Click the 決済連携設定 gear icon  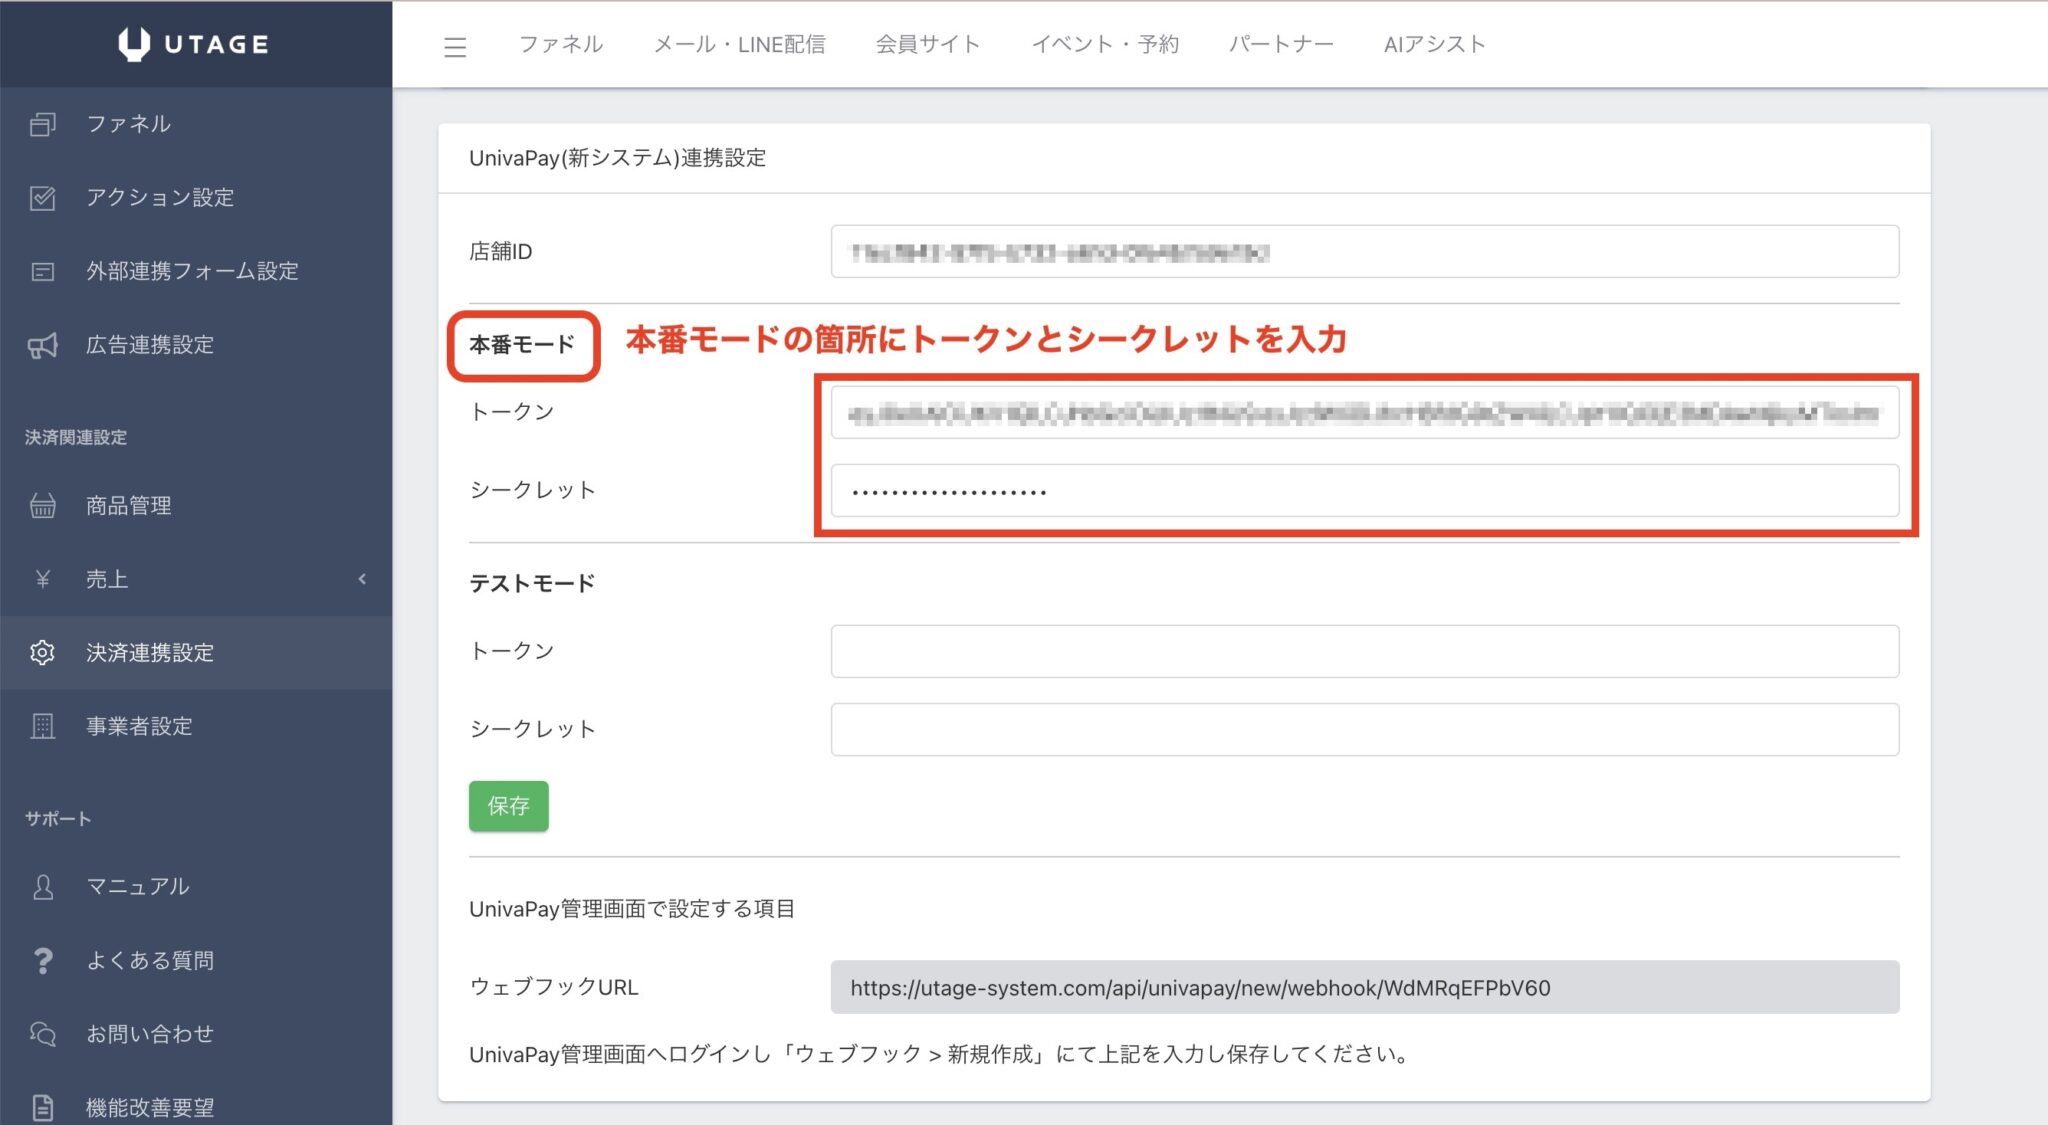point(41,653)
